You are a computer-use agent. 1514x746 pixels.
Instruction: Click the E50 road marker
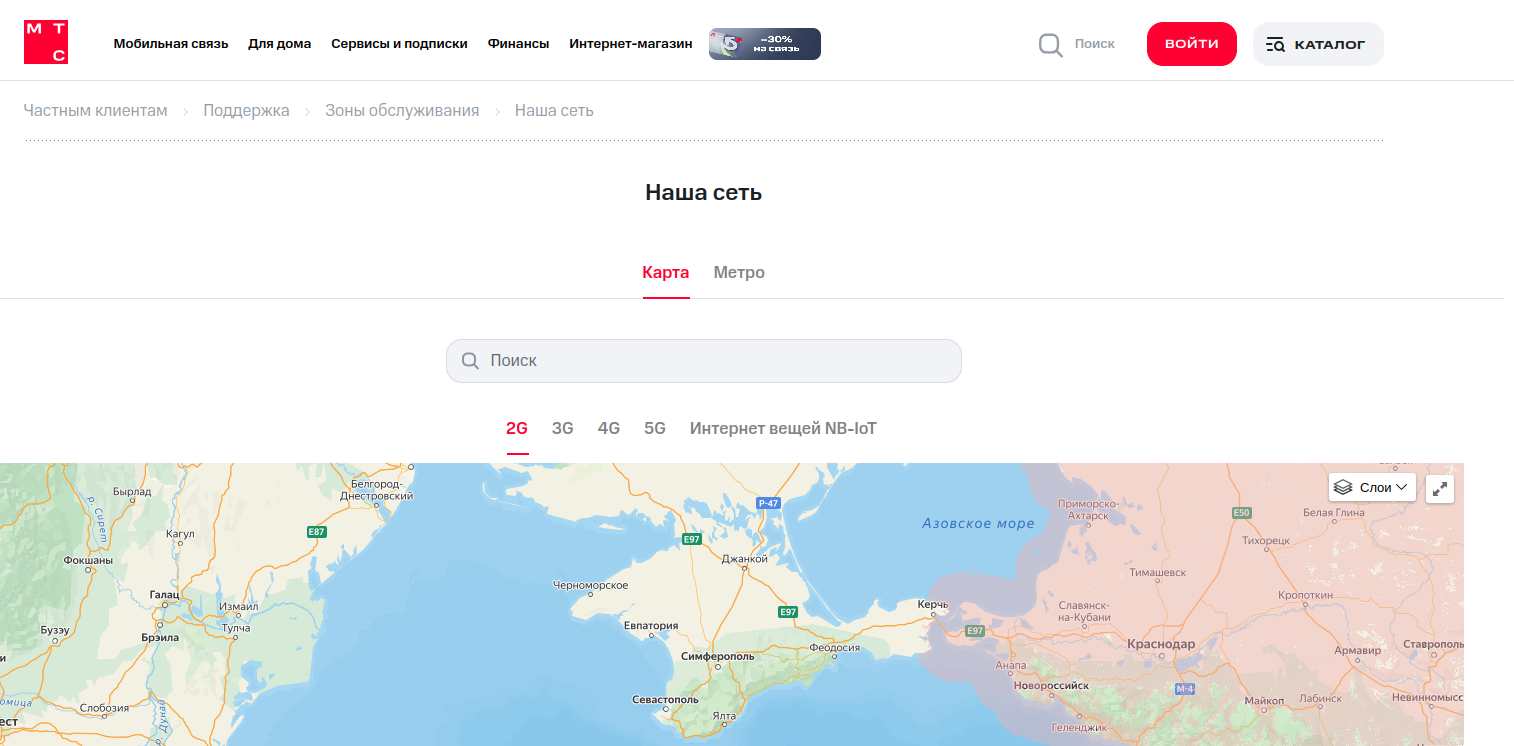(1241, 512)
